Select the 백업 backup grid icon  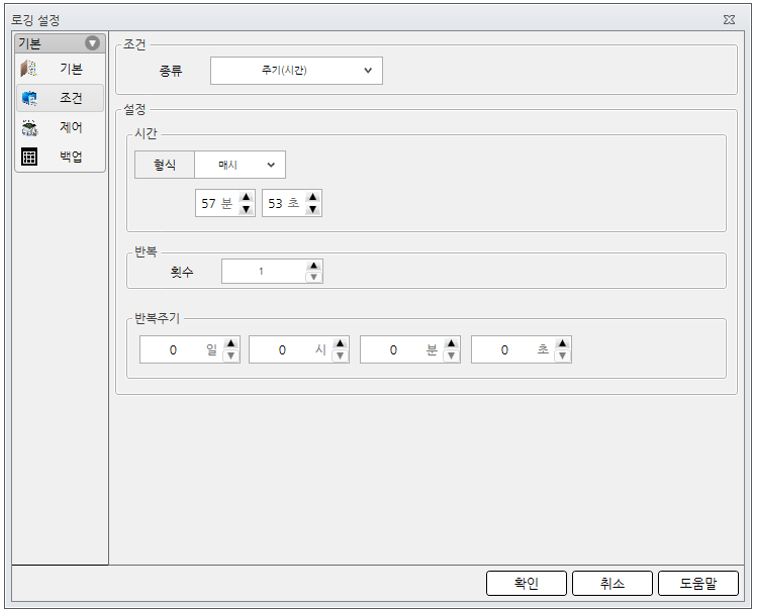click(x=29, y=157)
